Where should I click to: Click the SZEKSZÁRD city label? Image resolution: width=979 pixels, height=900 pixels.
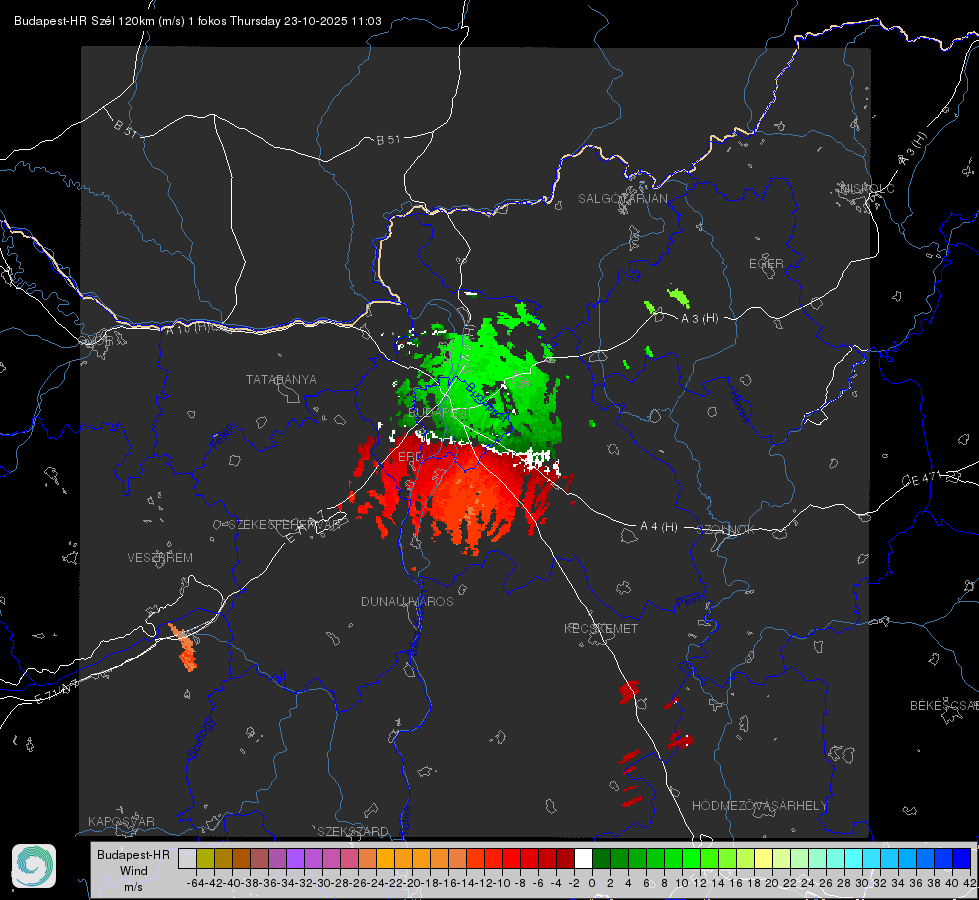click(x=353, y=831)
